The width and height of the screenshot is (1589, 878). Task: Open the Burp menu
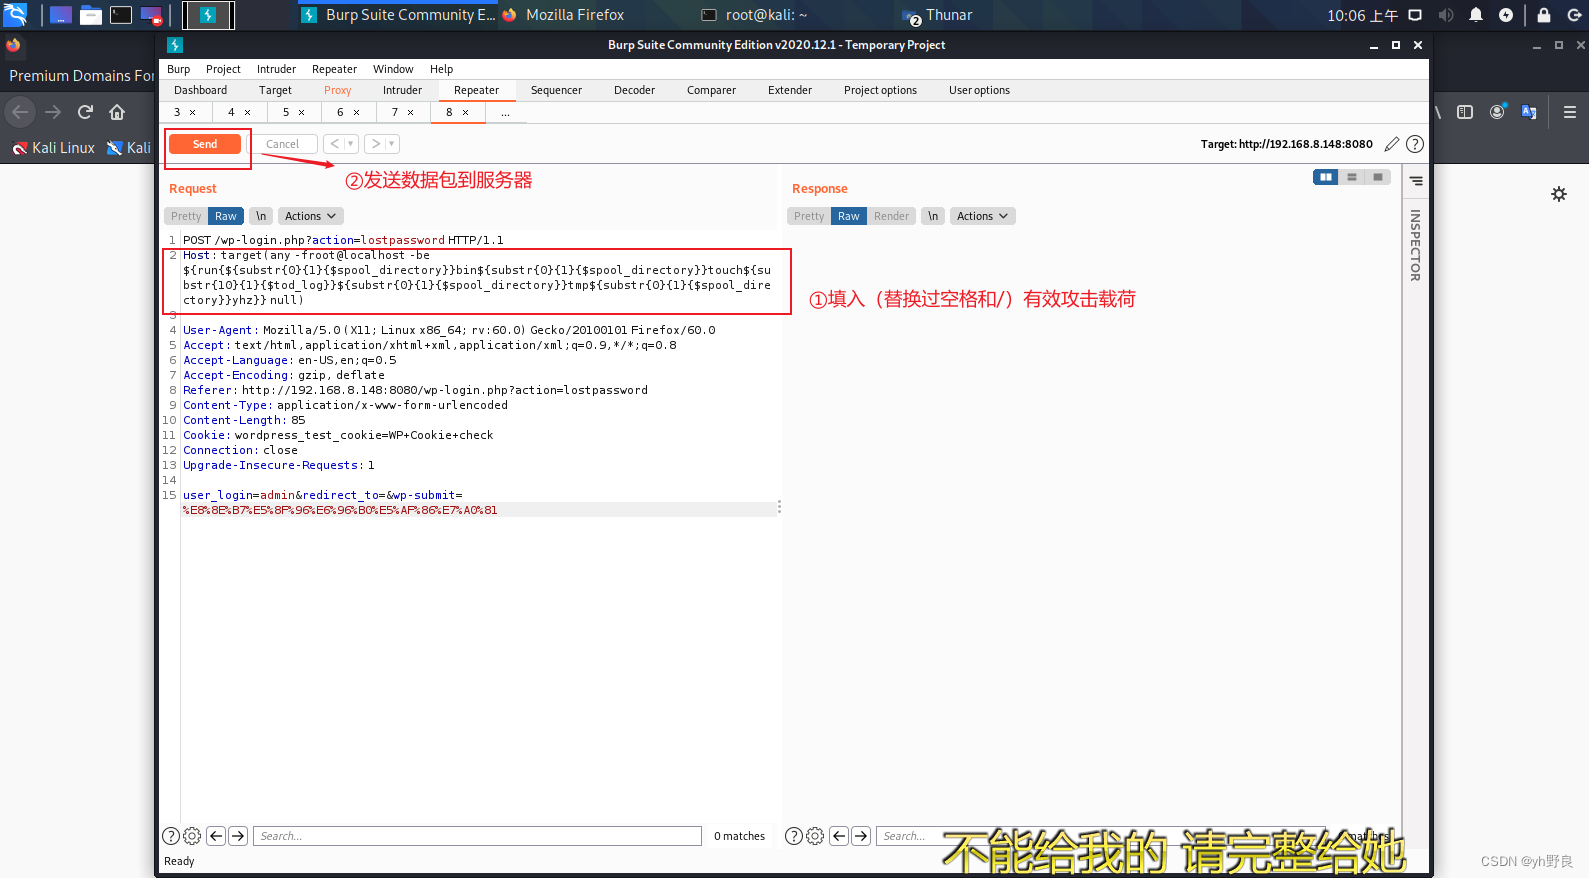tap(179, 69)
